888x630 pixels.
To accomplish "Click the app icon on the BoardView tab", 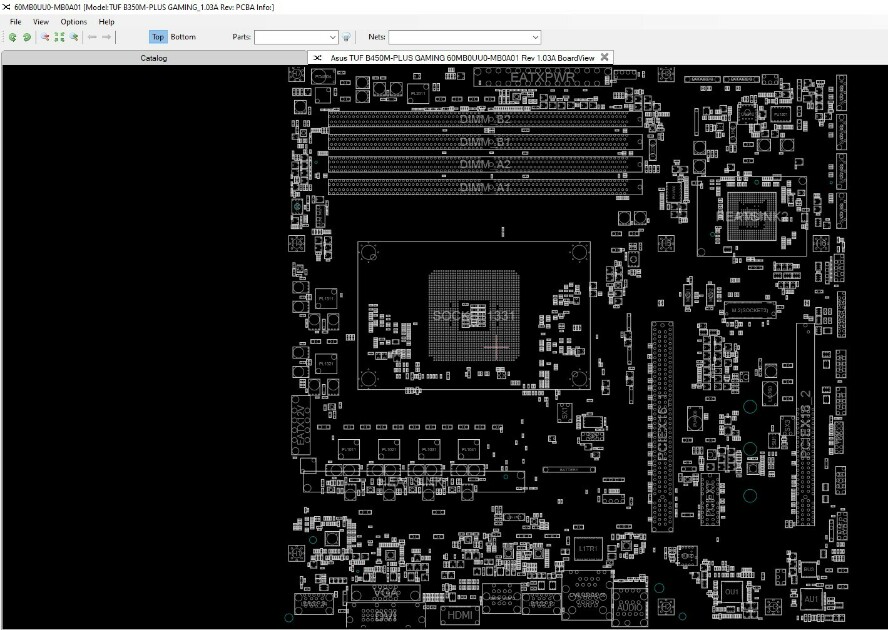I will point(318,58).
